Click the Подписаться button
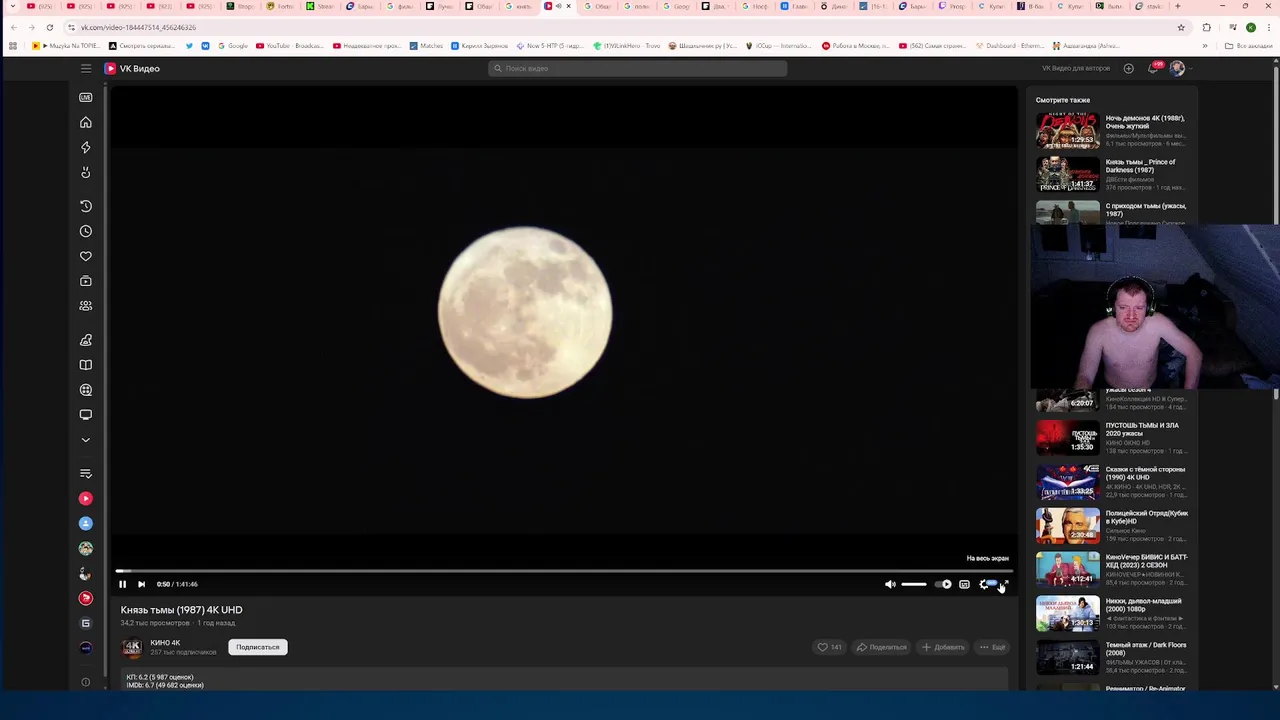This screenshot has width=1280, height=720. click(x=258, y=647)
